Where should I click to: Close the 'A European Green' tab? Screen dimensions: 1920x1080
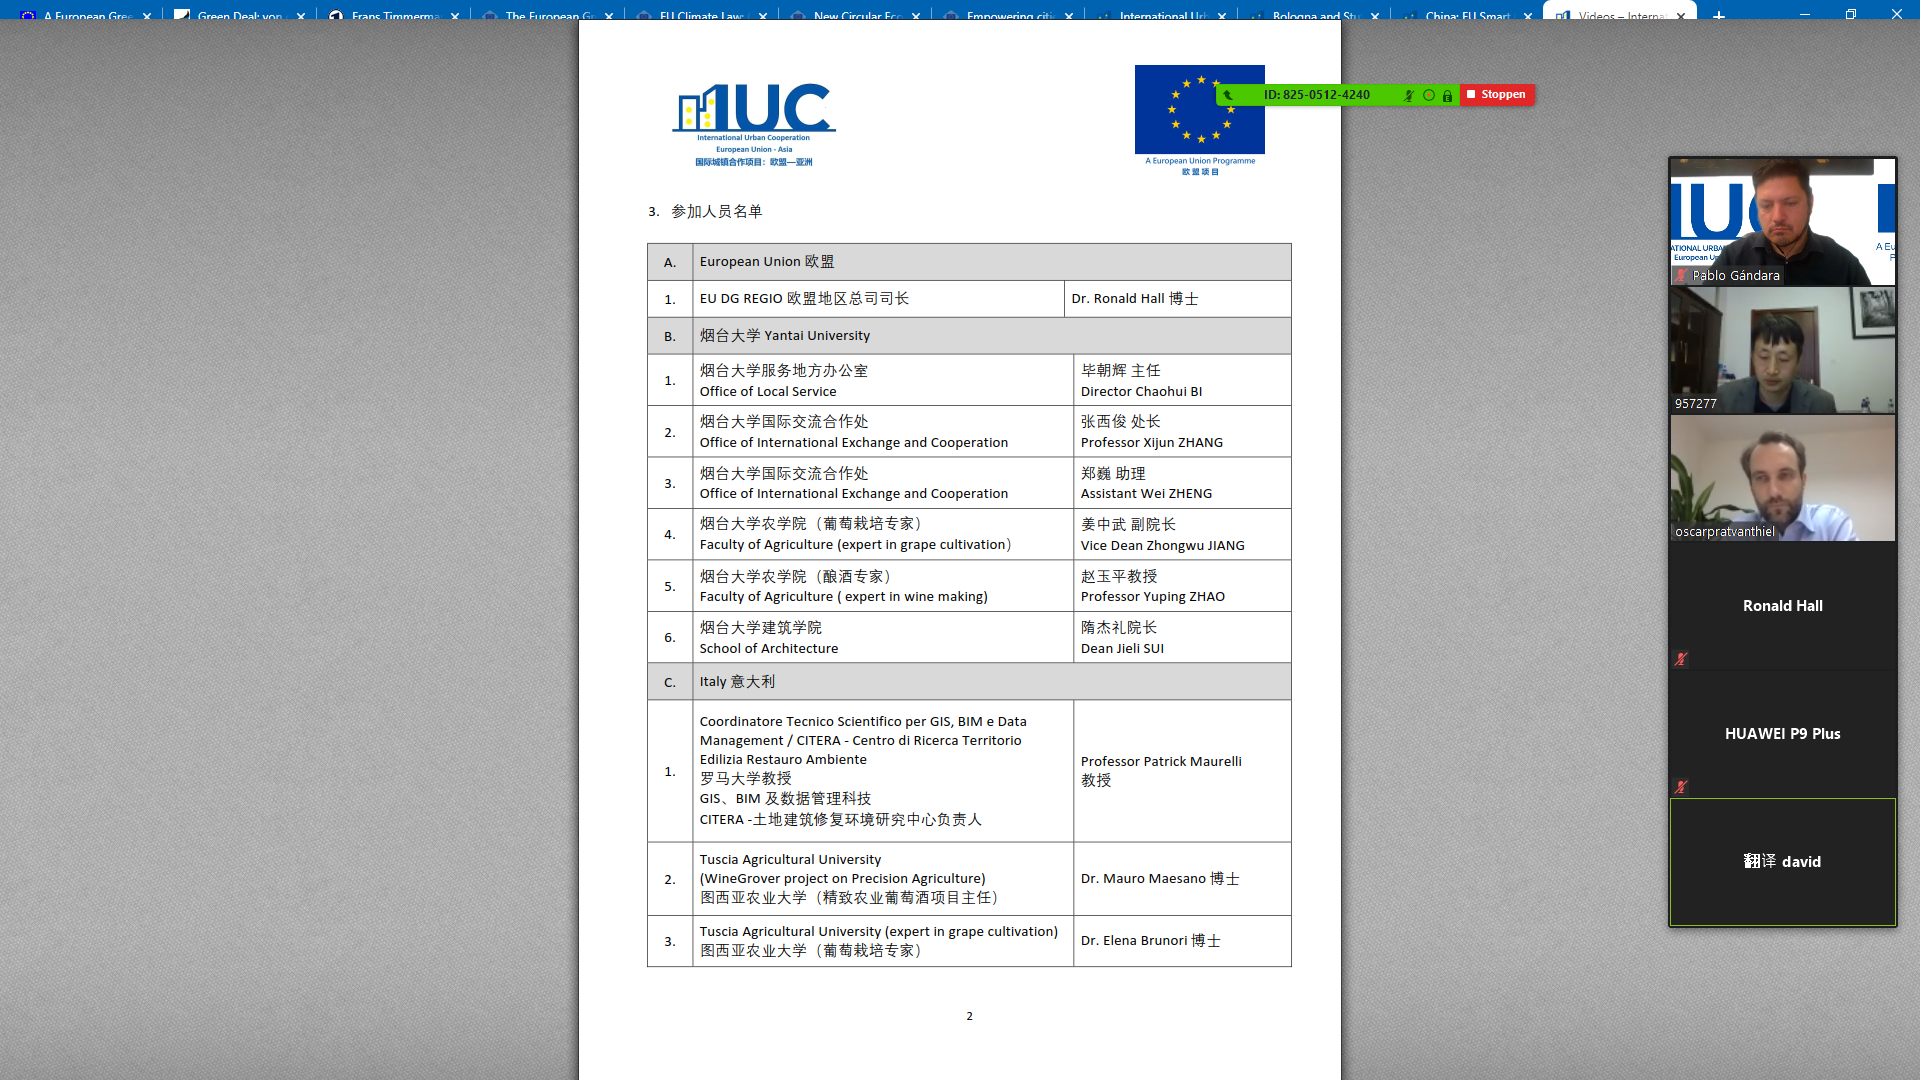[147, 16]
